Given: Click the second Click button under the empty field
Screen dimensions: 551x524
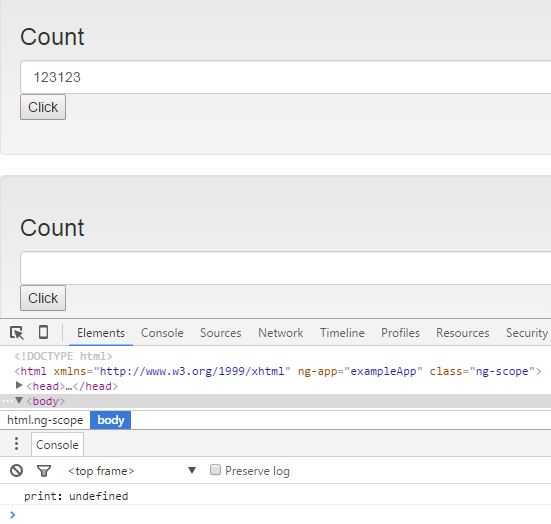Looking at the screenshot, I should click(x=43, y=298).
